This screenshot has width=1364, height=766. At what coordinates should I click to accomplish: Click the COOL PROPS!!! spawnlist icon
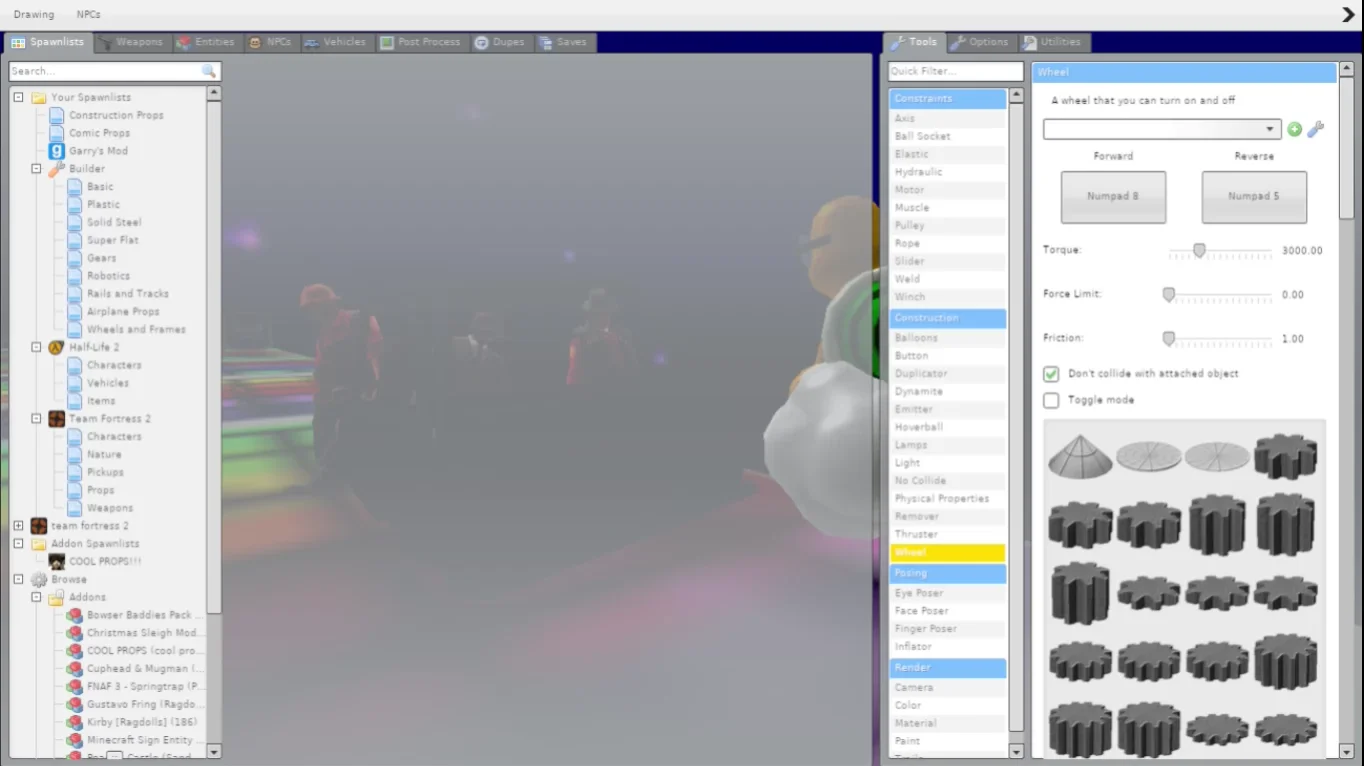[57, 561]
